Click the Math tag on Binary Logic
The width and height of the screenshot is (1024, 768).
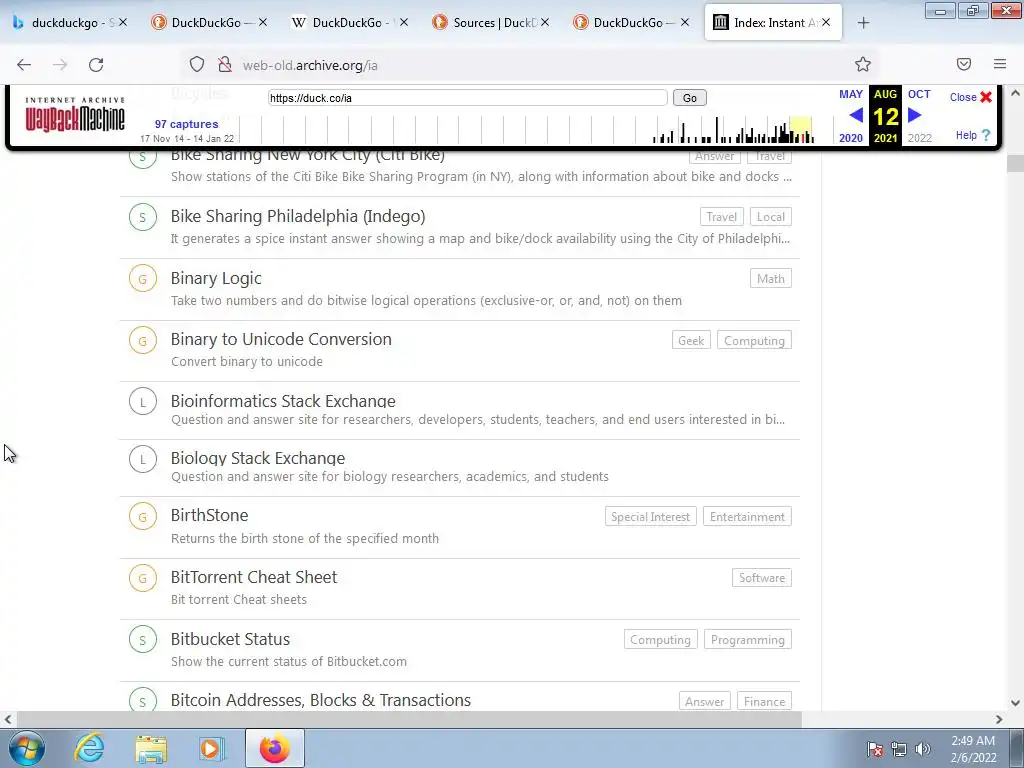pos(771,279)
